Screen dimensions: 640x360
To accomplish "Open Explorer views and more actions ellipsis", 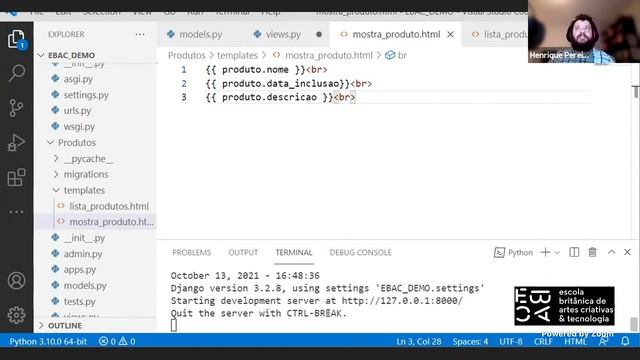I will point(140,34).
